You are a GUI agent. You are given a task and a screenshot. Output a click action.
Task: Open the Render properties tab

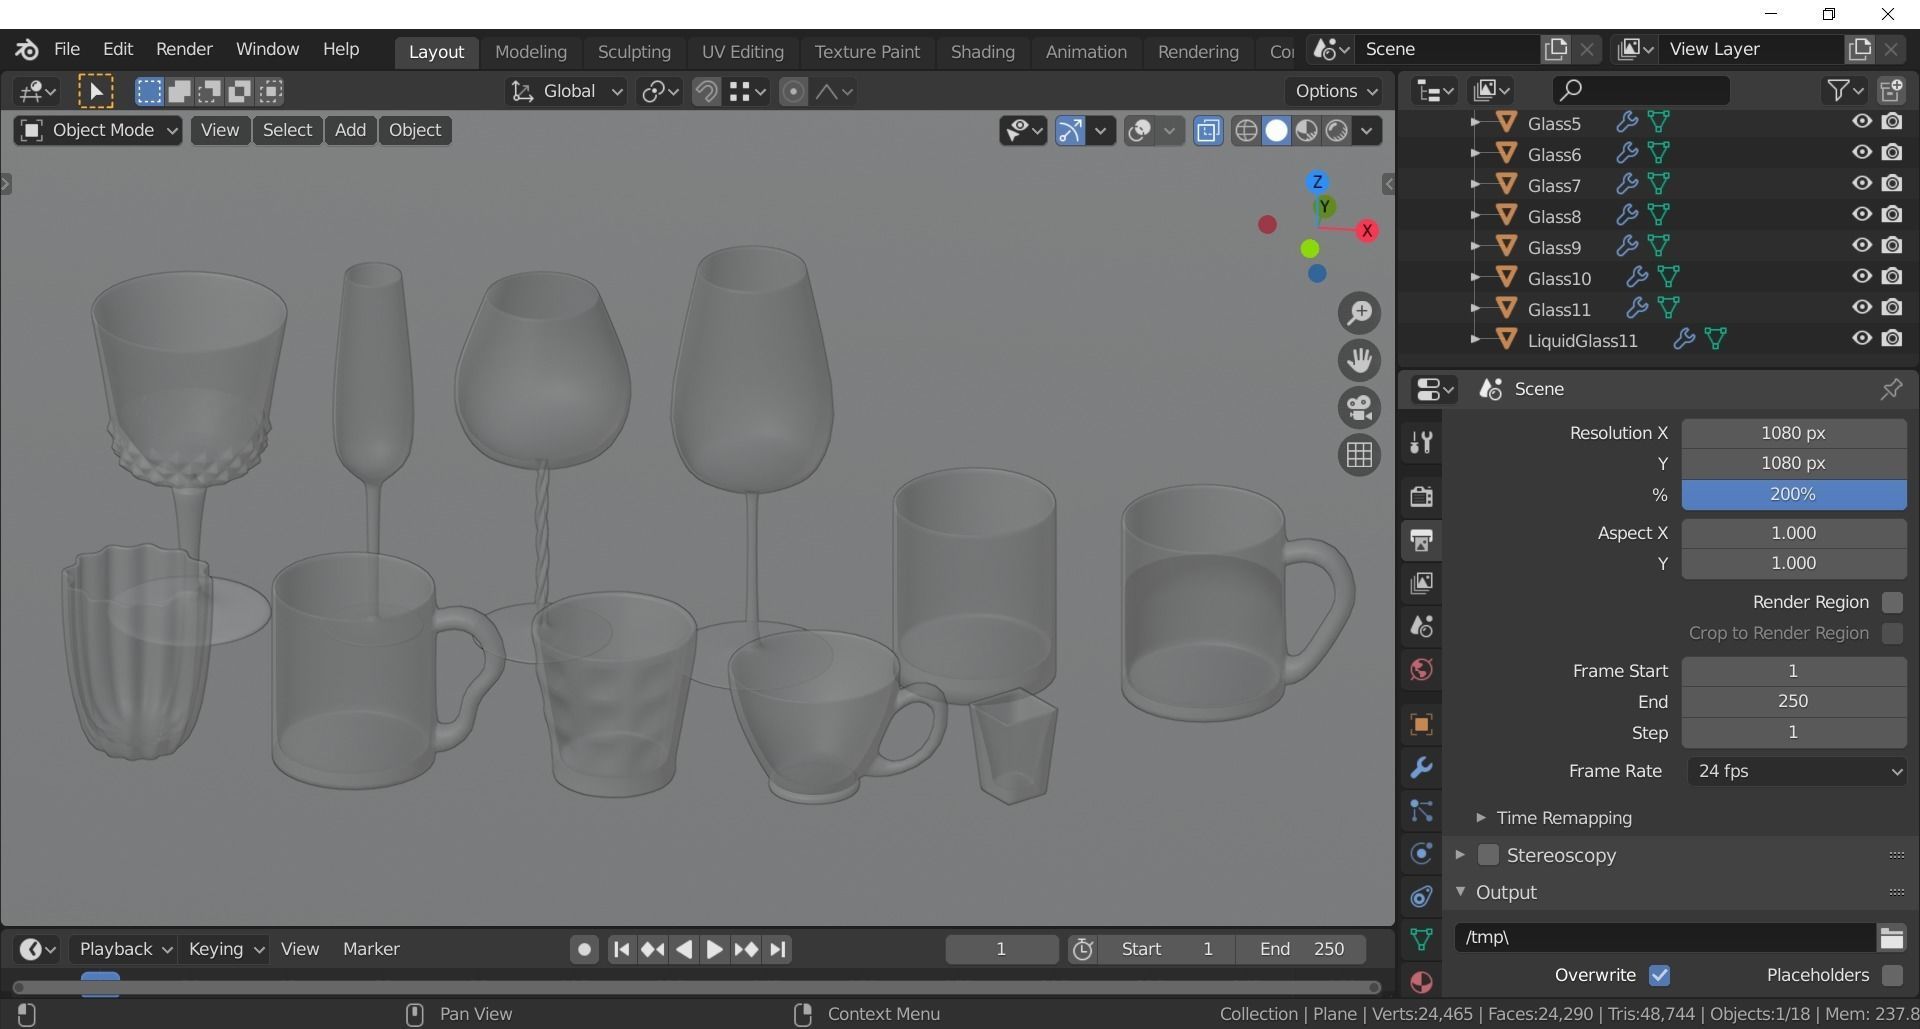1421,496
